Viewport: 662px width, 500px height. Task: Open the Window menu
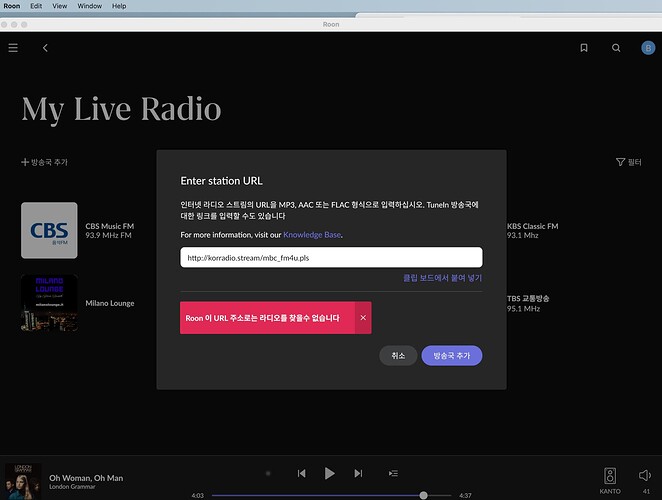click(x=90, y=6)
